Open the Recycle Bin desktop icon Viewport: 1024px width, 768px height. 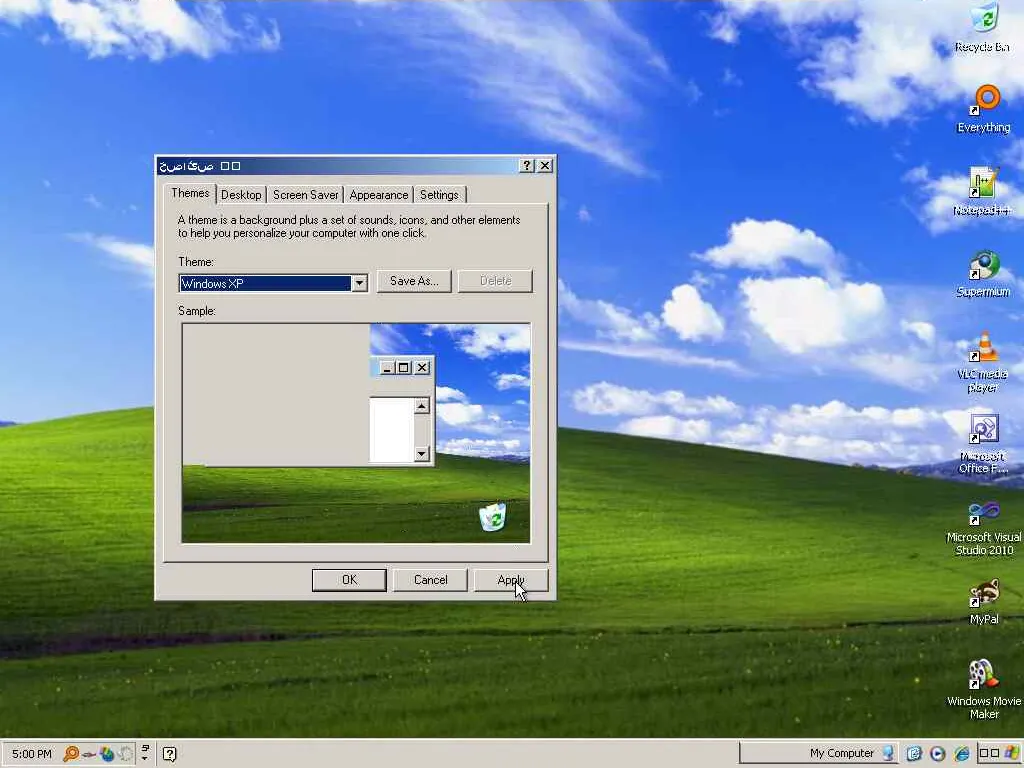(983, 28)
